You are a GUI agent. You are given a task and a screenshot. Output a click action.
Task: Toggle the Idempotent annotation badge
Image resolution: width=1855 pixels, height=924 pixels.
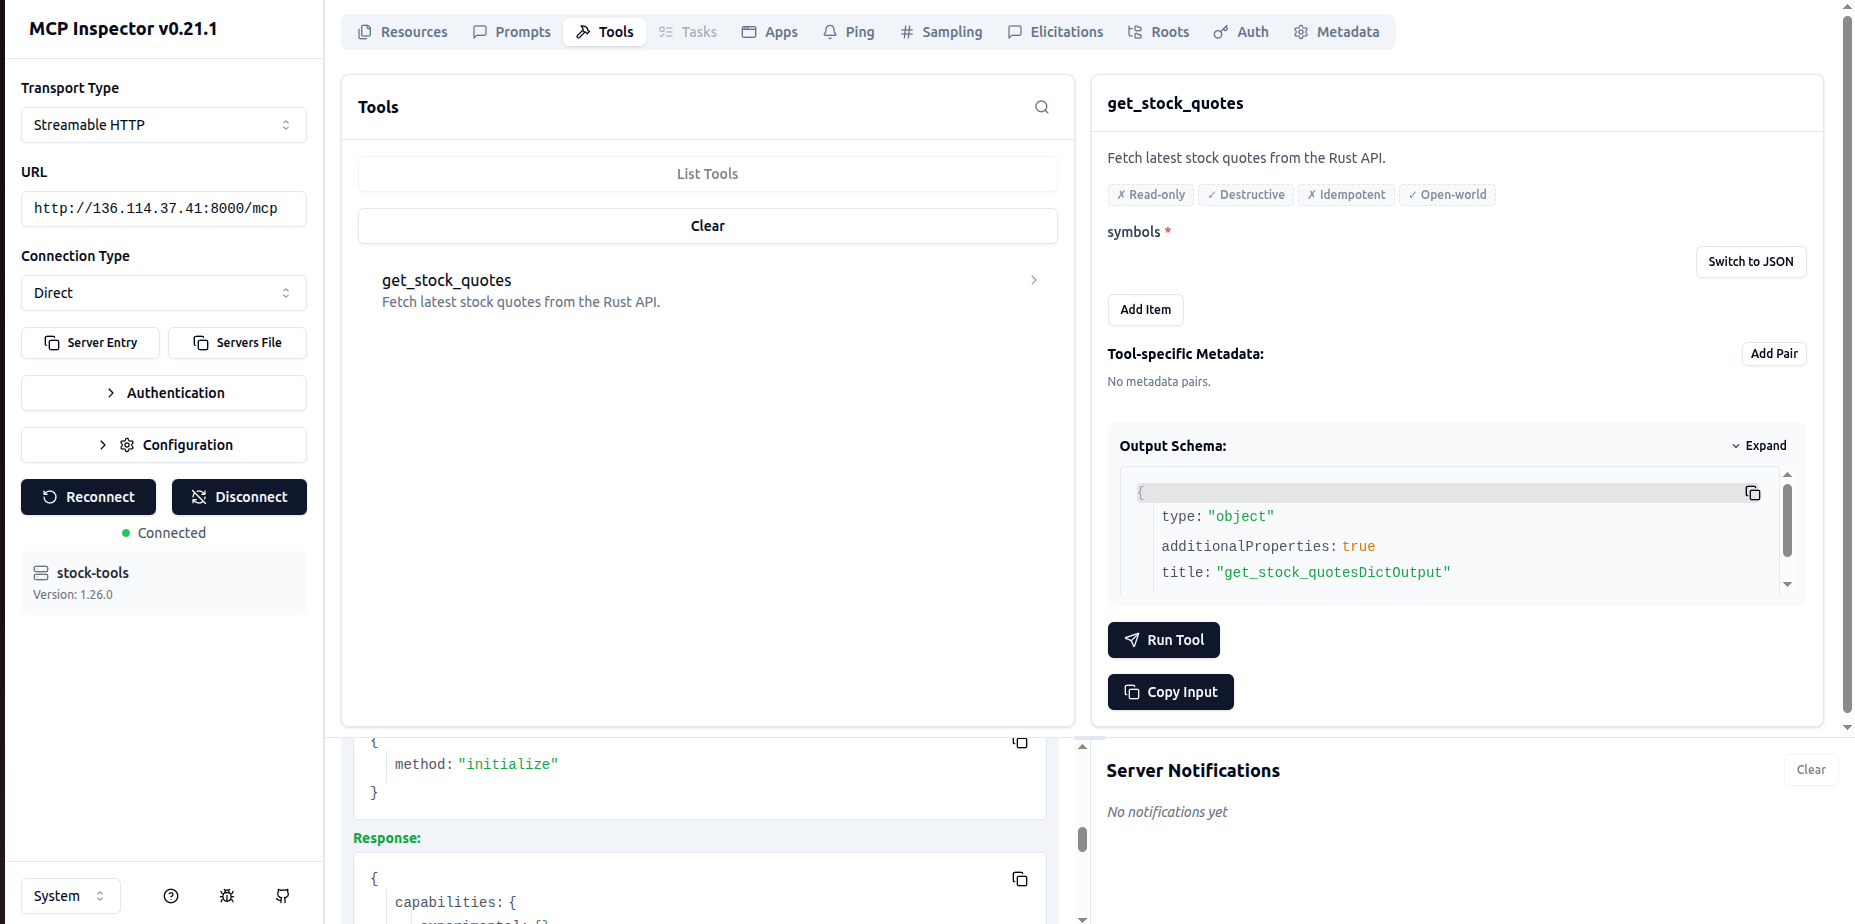[1346, 195]
